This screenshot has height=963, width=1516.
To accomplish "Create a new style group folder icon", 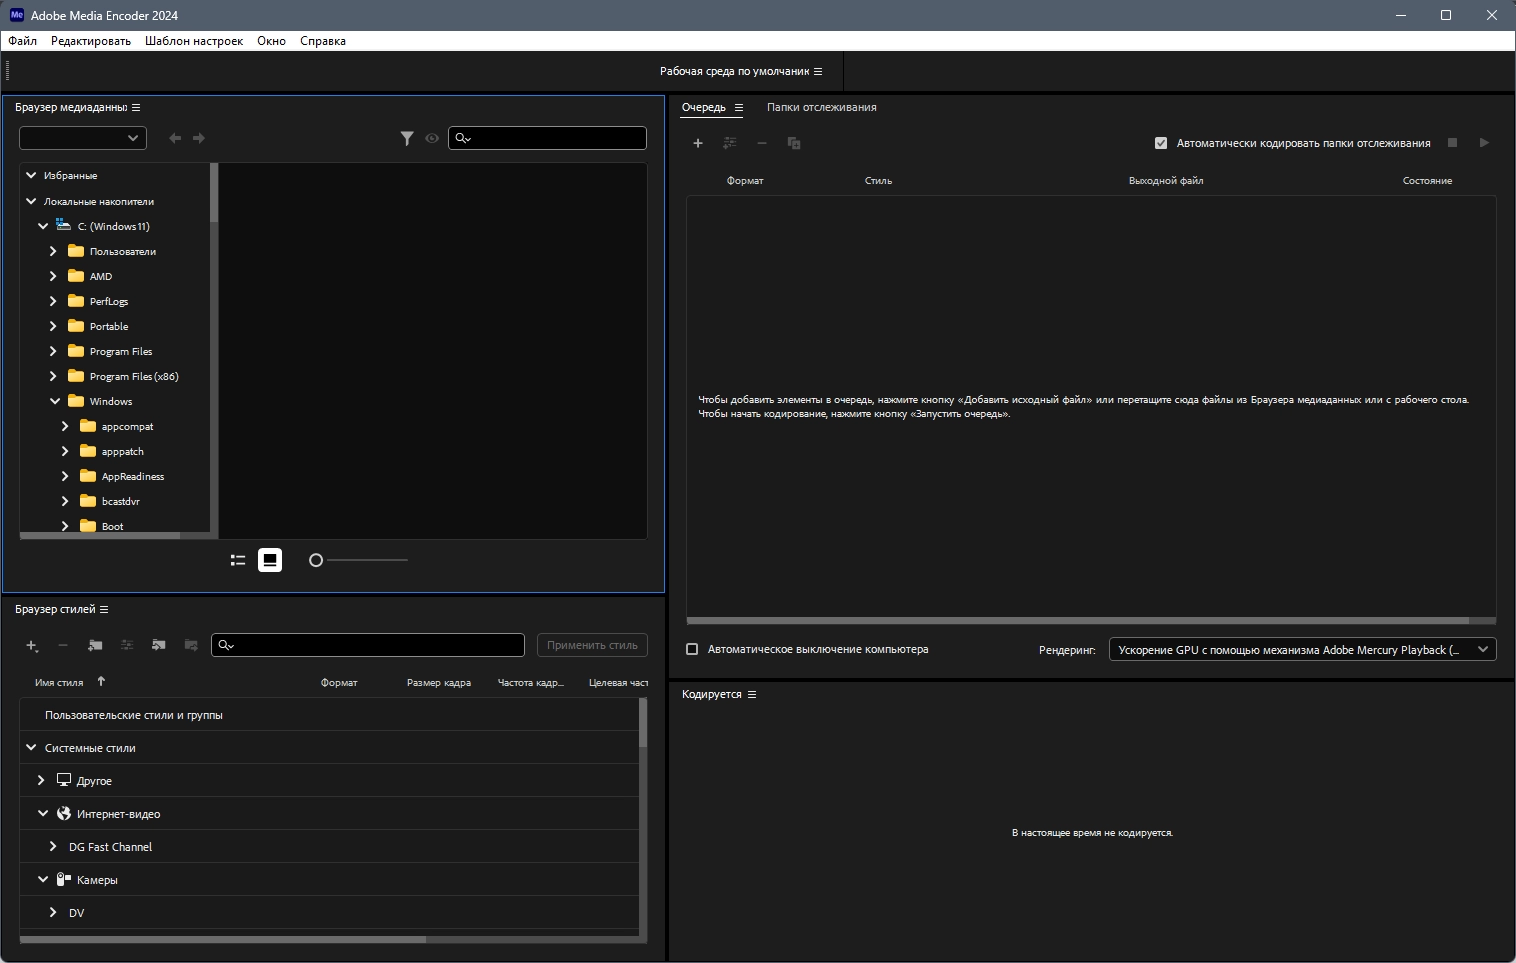I will (x=95, y=645).
